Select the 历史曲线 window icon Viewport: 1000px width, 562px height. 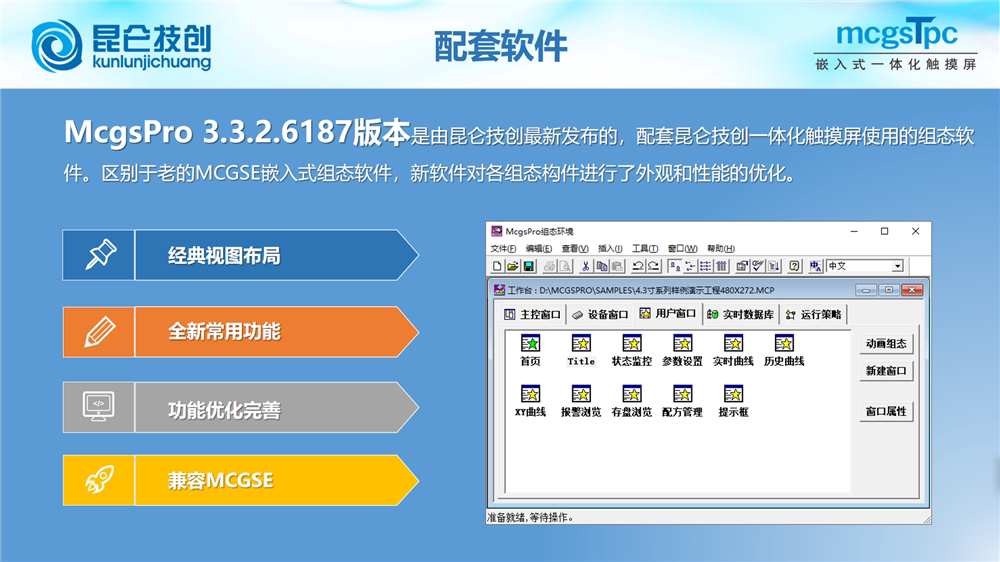pyautogui.click(x=784, y=350)
